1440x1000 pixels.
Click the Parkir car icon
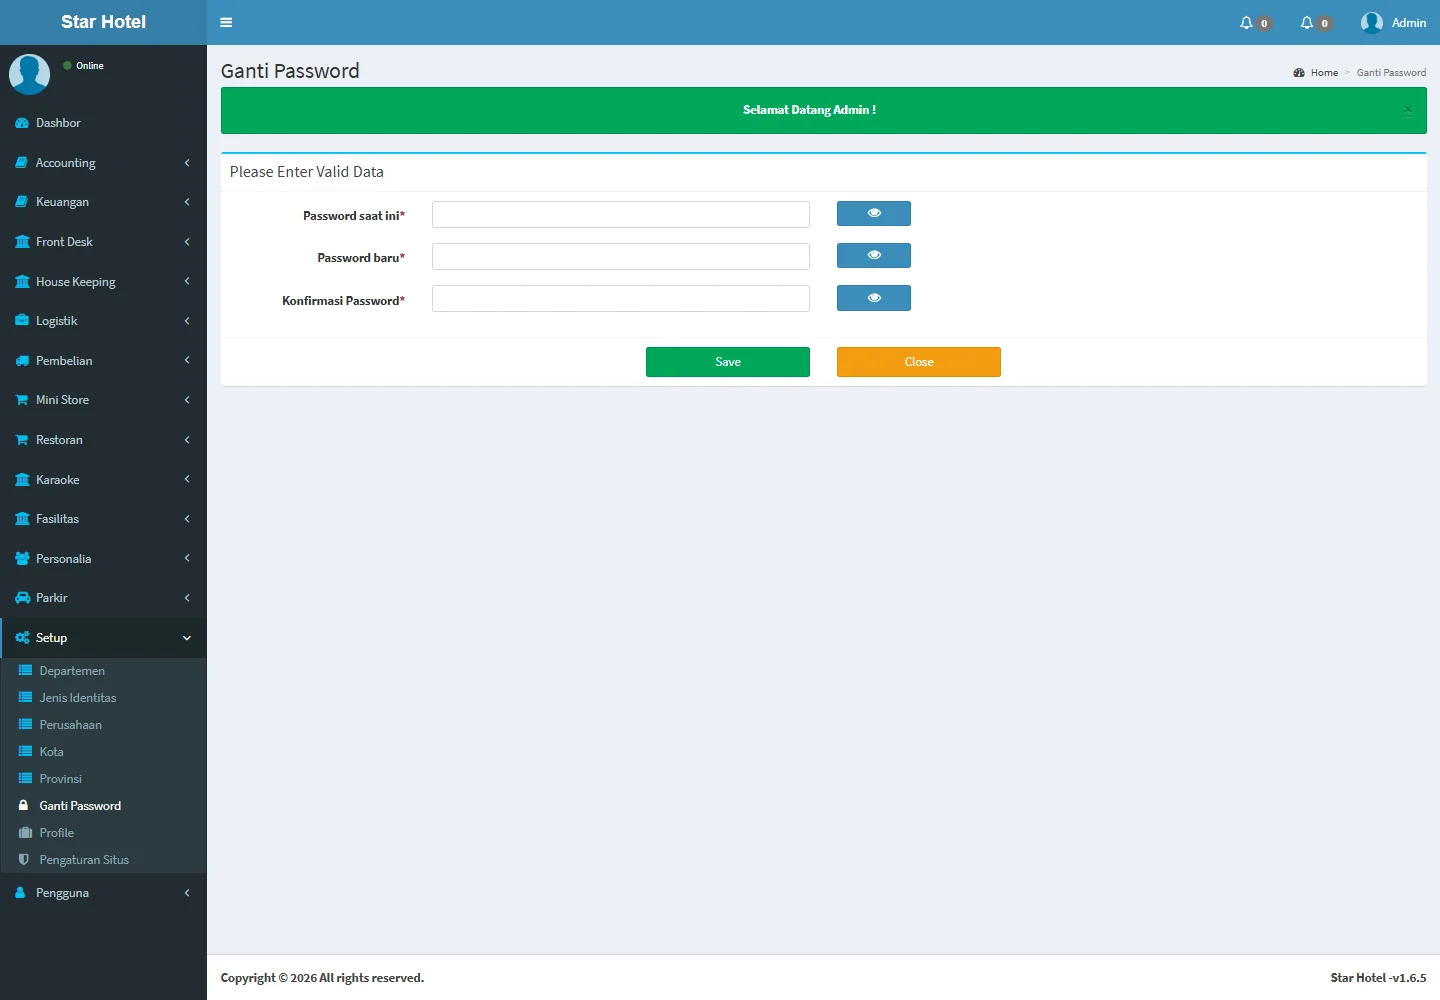point(22,598)
